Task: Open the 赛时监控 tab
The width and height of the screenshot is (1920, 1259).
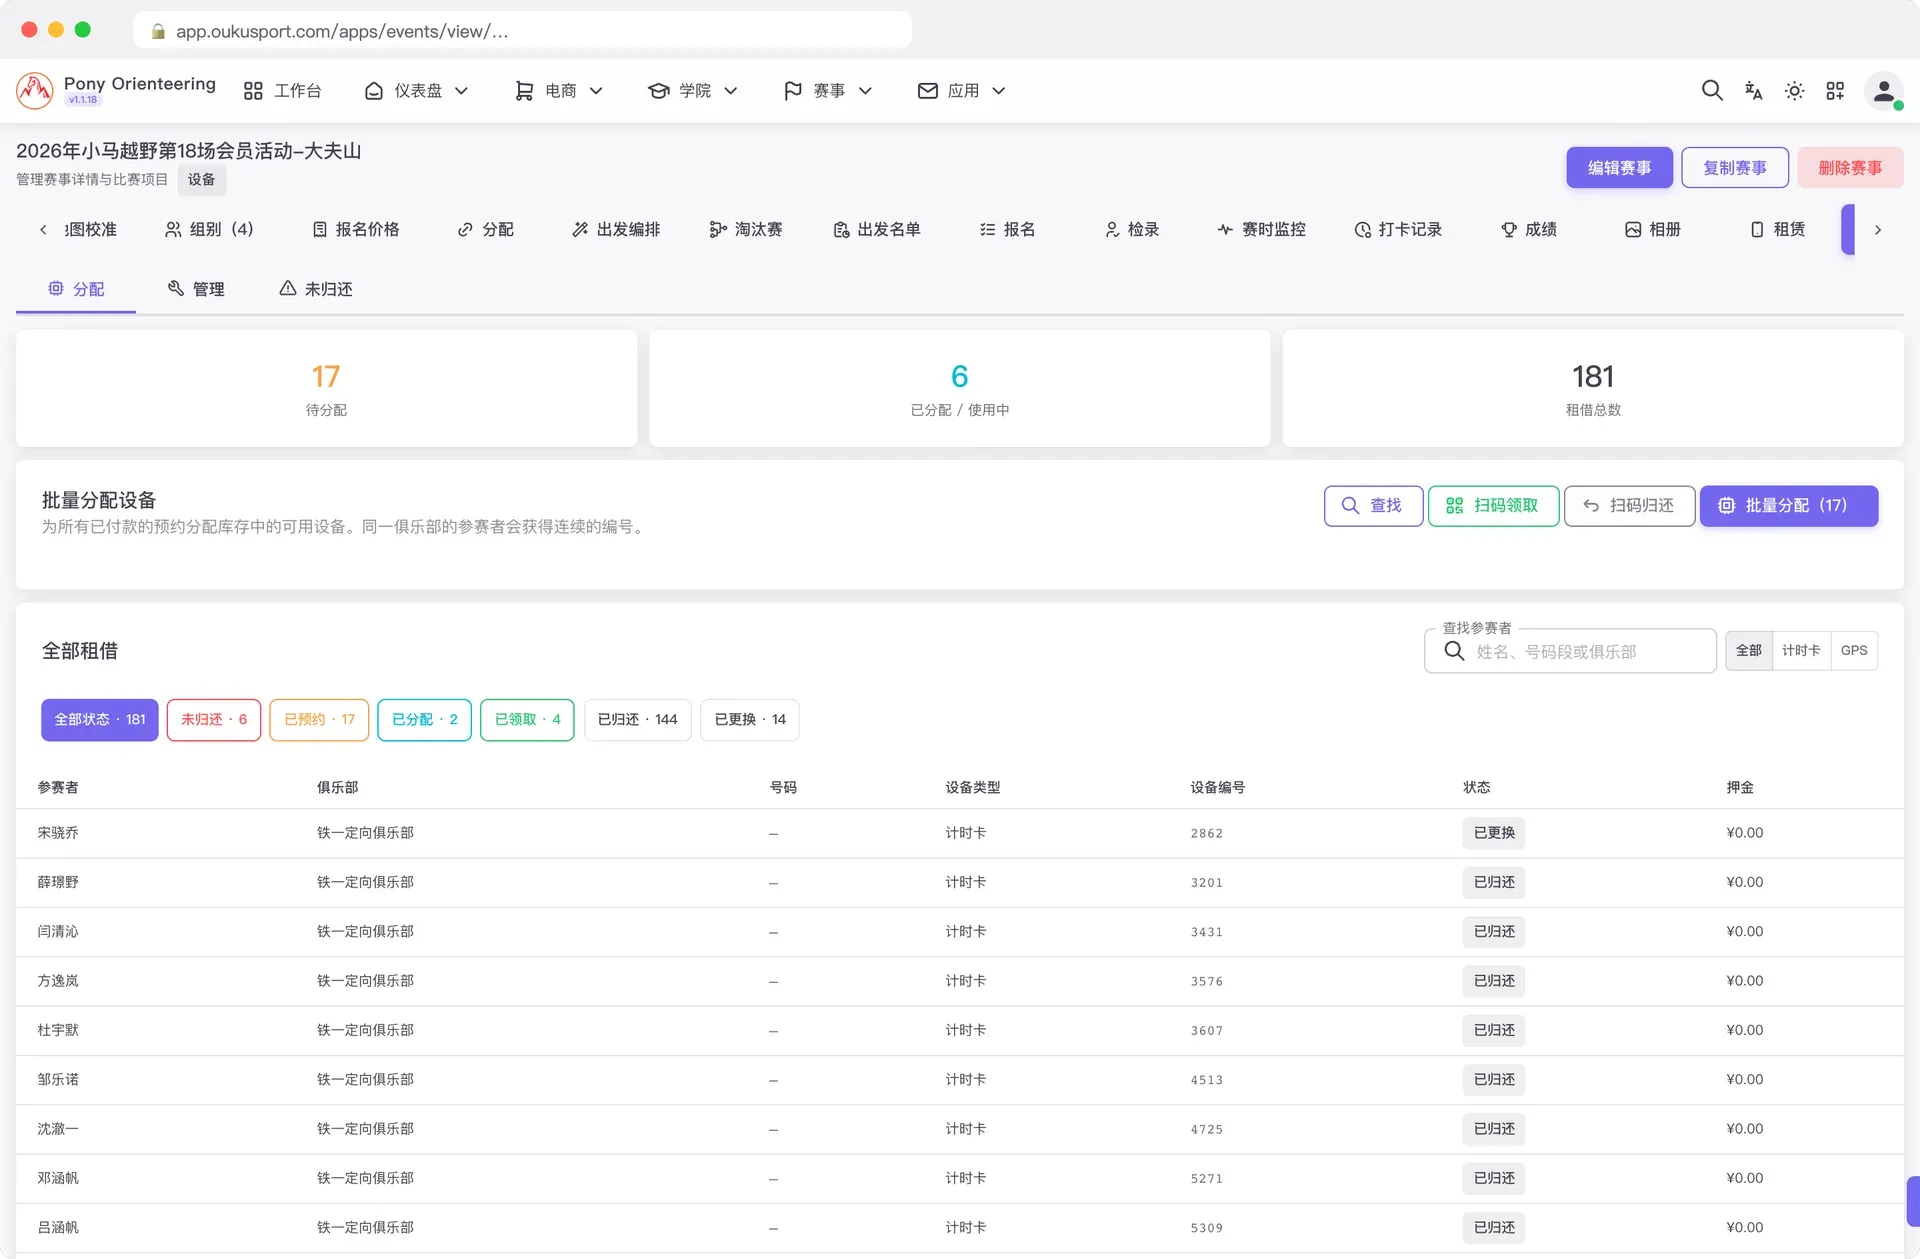Action: tap(1262, 230)
